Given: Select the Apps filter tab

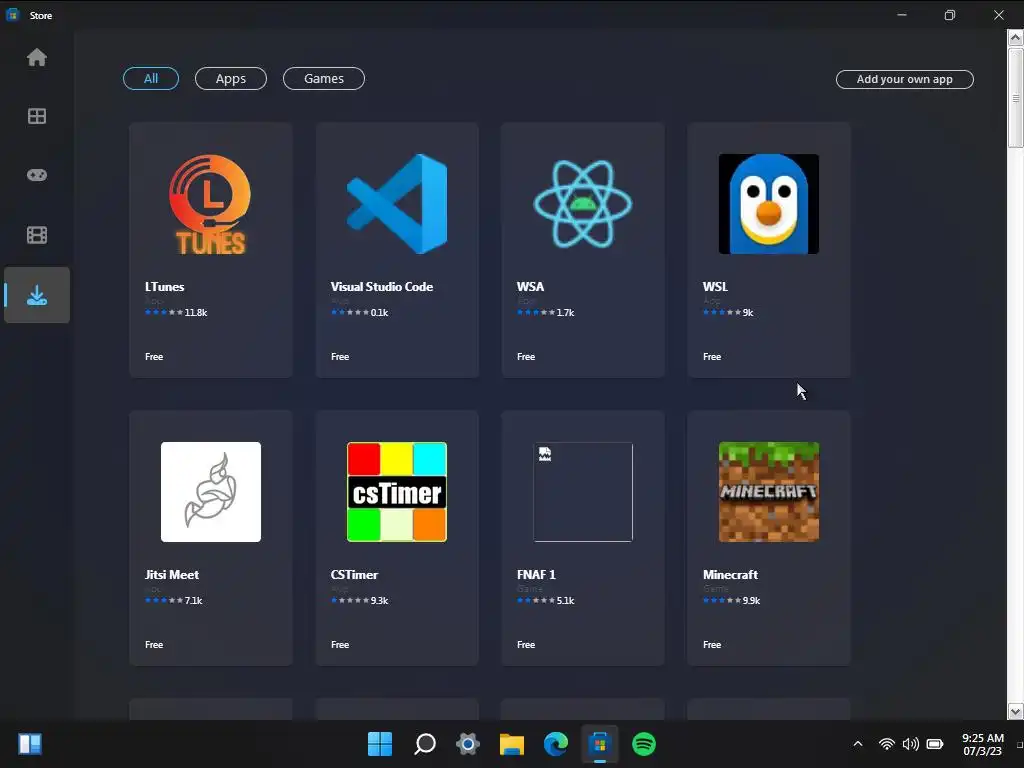Looking at the screenshot, I should [231, 78].
